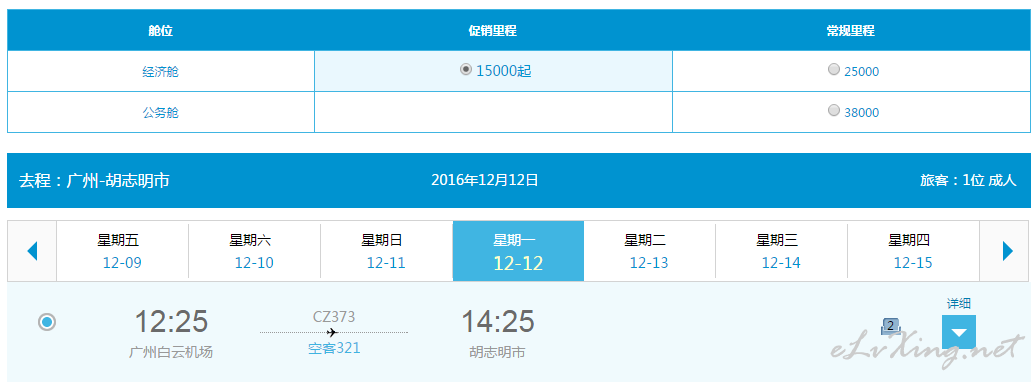Click the 广州白云机场 departure airport
Viewport: 1035px width, 382px height.
[x=171, y=352]
